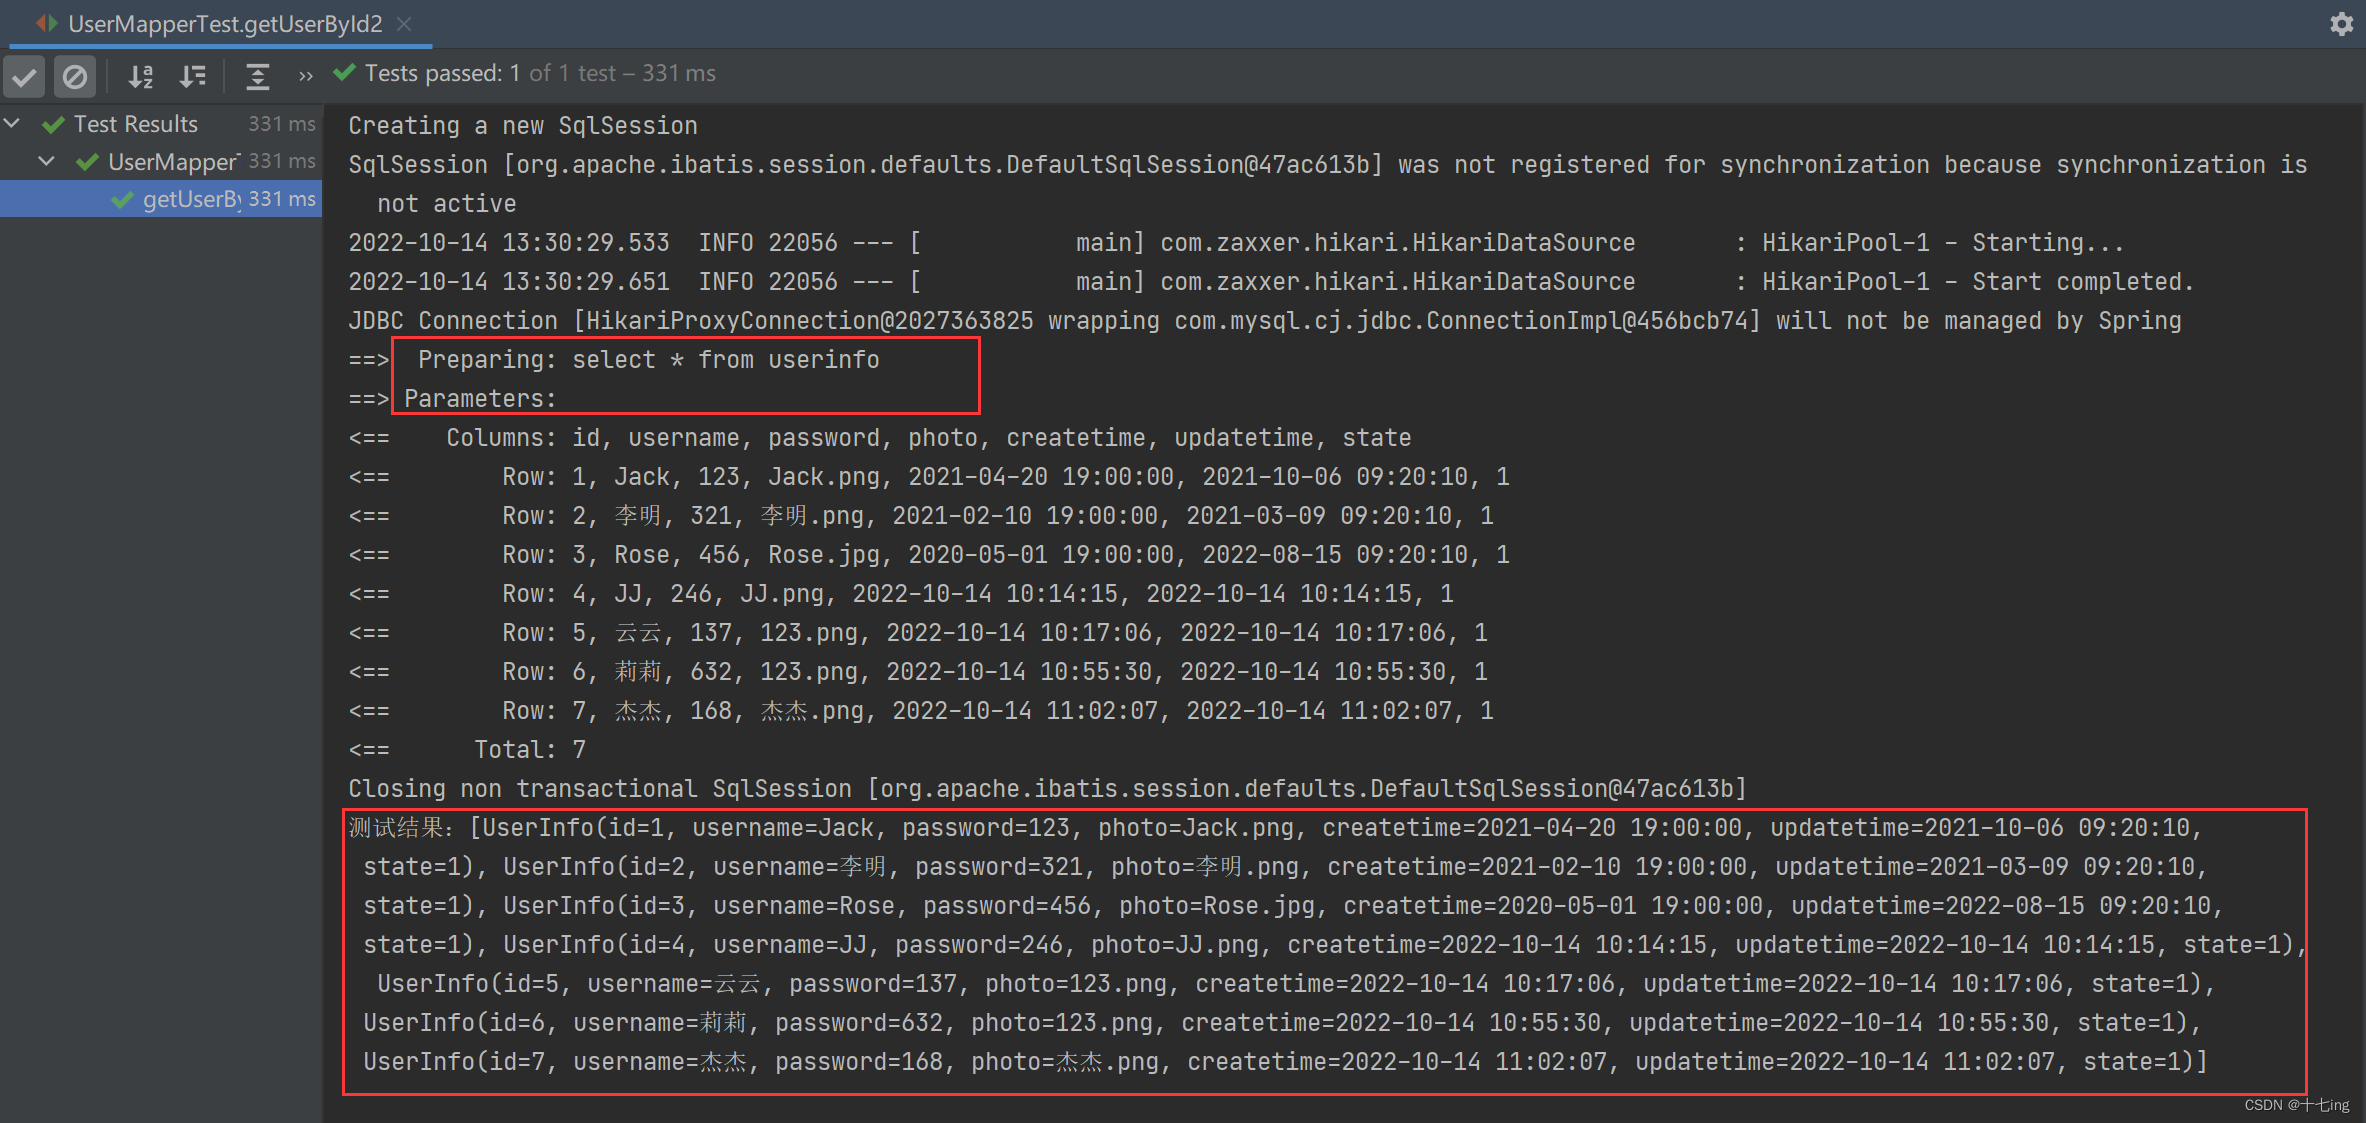Click the 'Preparing: select * from userinfo' line
This screenshot has width=2366, height=1123.
[648, 360]
